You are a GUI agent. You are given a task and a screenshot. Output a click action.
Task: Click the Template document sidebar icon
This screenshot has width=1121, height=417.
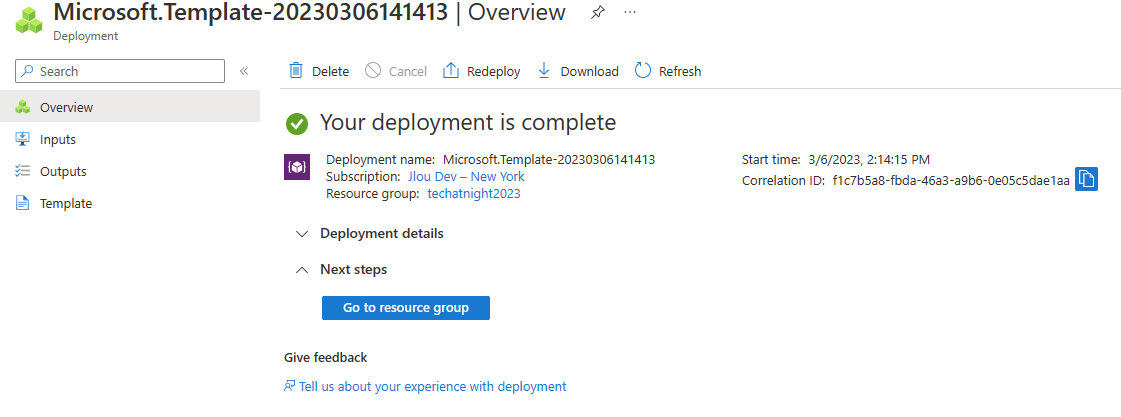[23, 204]
